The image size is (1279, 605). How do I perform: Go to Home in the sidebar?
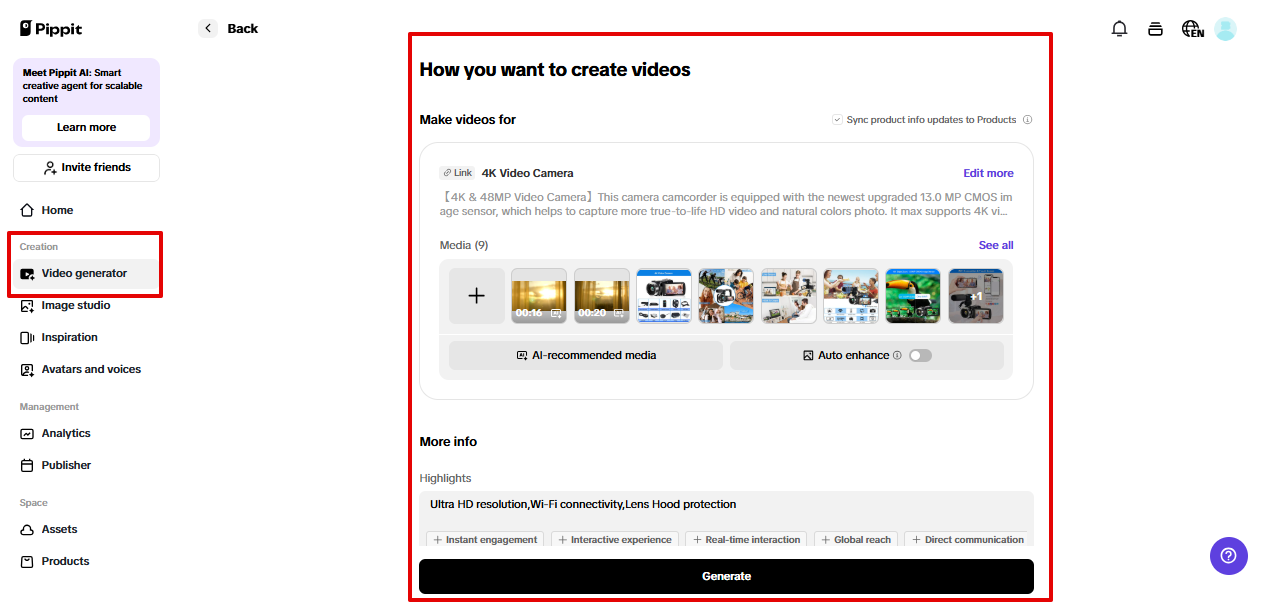(x=57, y=210)
